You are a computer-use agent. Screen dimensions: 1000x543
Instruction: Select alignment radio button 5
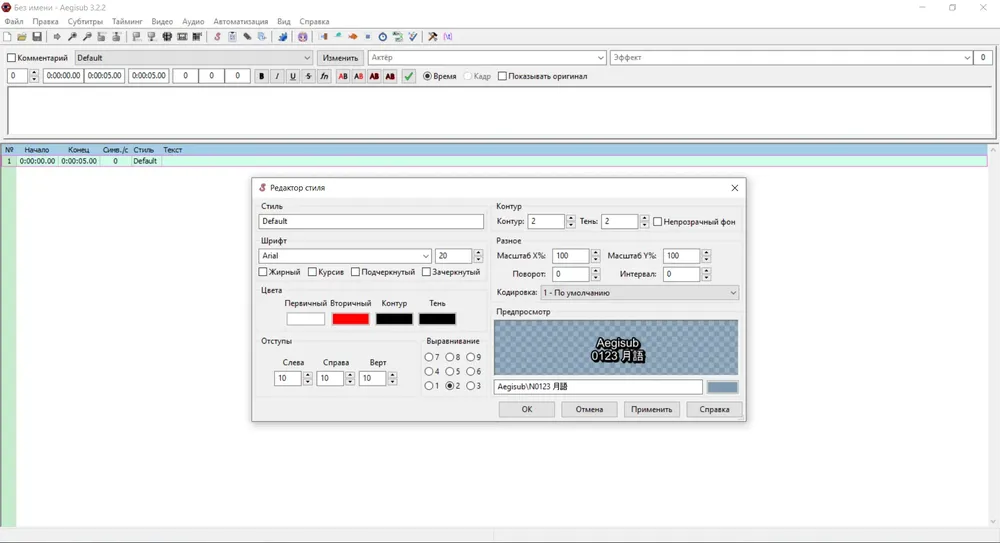(x=450, y=371)
